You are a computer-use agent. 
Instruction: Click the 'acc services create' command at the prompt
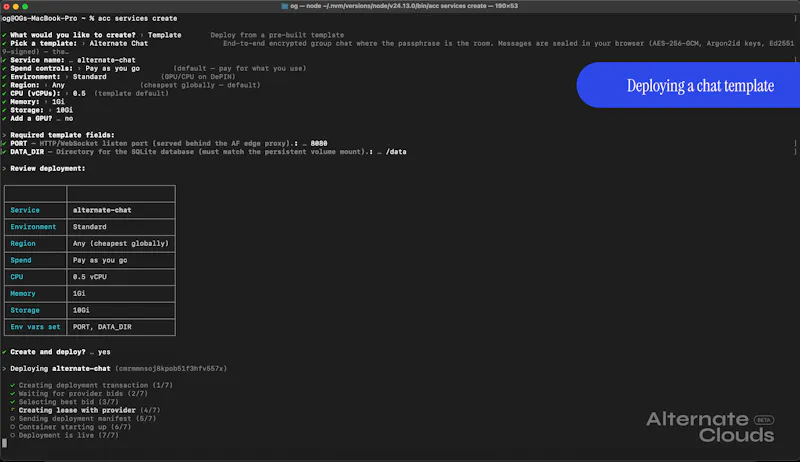tap(137, 18)
